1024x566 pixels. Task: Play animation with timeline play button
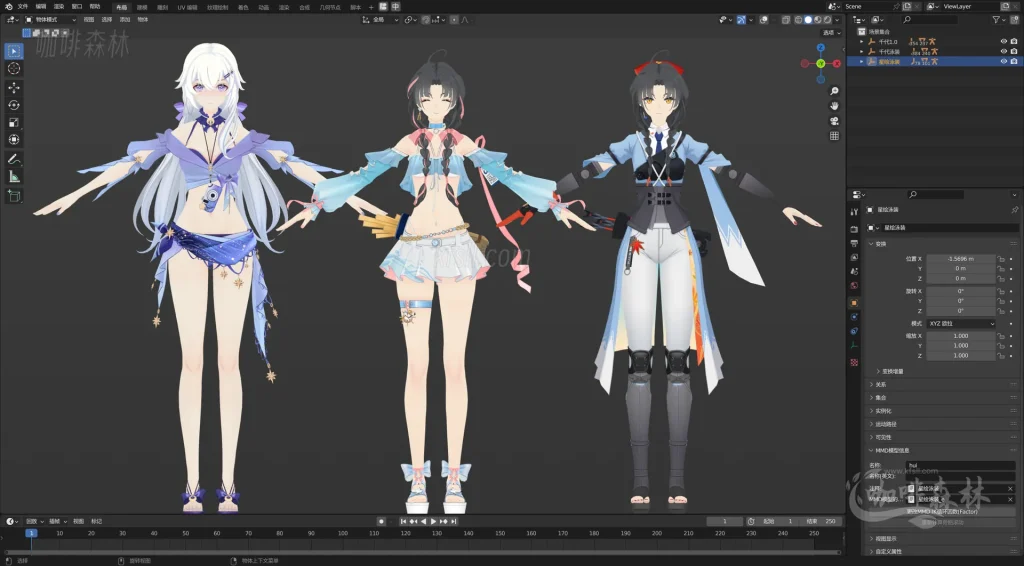(433, 522)
